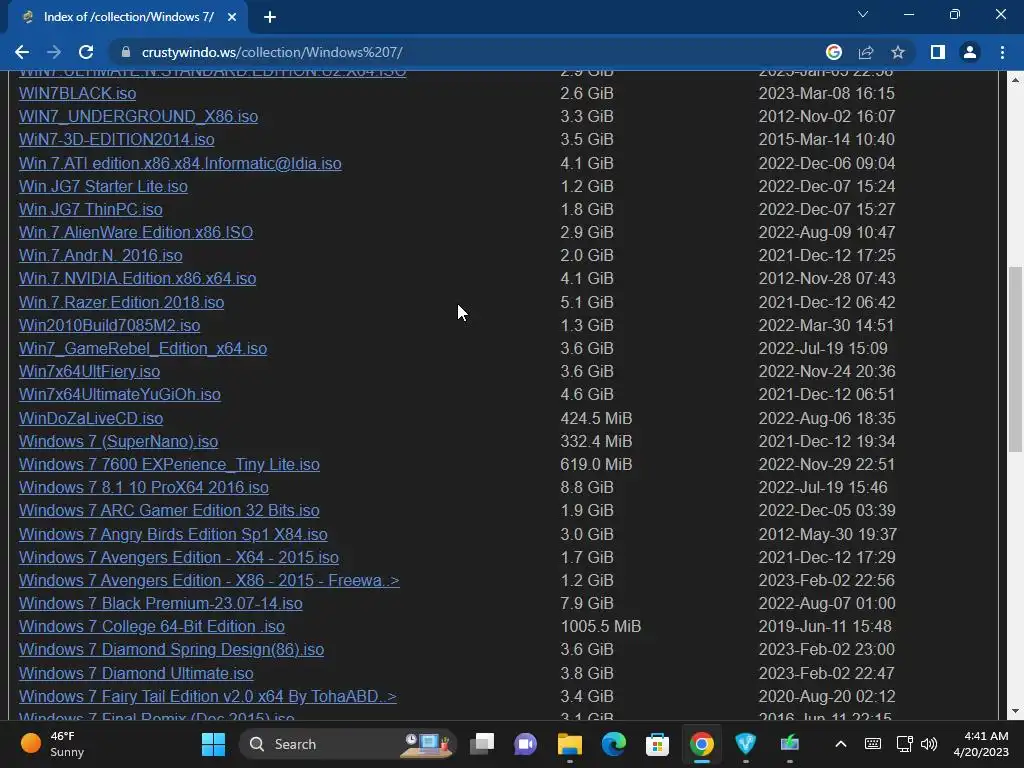Close the Index of /collection tab
Image resolution: width=1024 pixels, height=768 pixels.
(x=232, y=17)
